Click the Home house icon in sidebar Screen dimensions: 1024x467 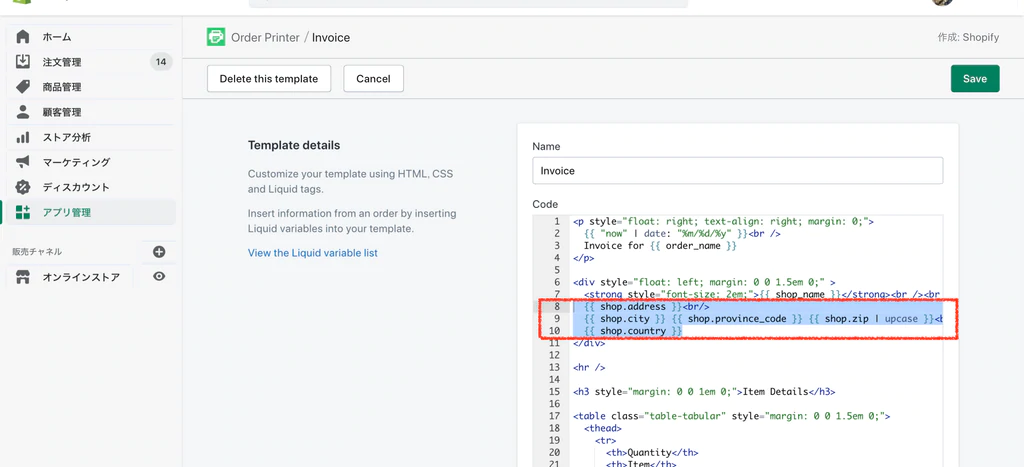point(23,37)
